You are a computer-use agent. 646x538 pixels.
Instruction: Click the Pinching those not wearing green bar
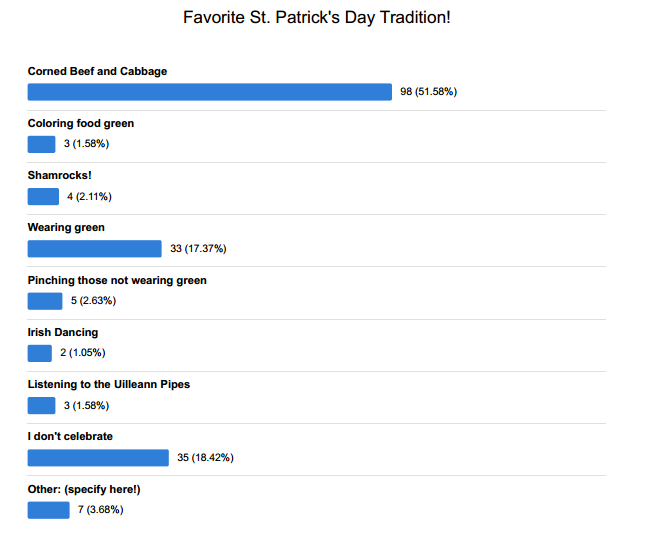click(45, 301)
